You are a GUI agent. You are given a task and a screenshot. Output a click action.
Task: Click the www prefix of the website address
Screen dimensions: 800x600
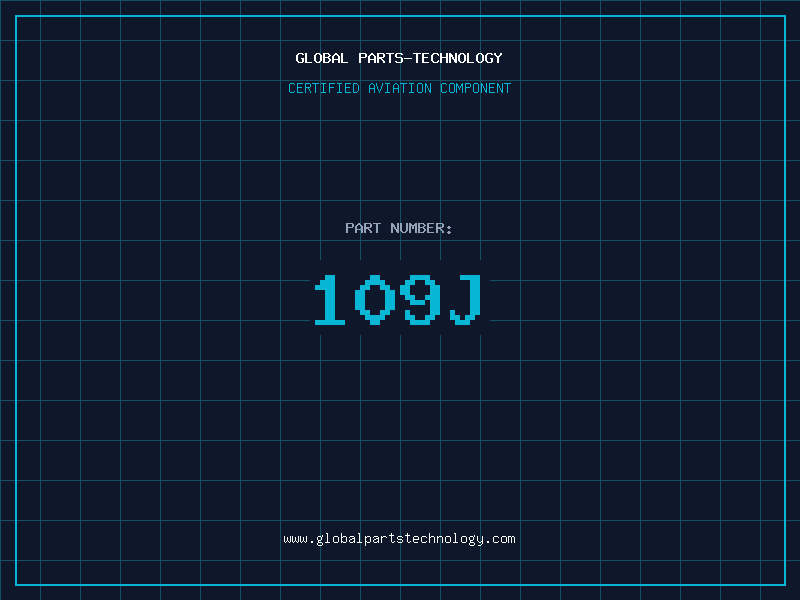[295, 539]
